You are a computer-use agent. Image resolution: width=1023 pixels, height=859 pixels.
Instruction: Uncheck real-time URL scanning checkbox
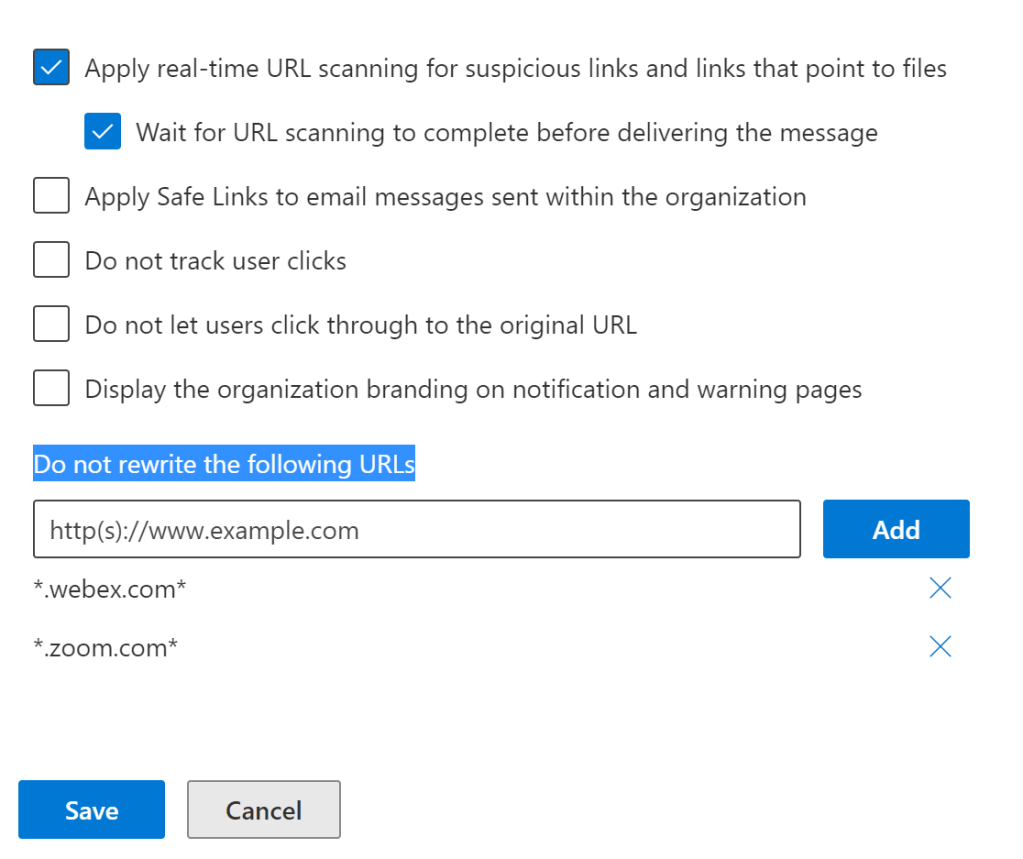click(51, 68)
